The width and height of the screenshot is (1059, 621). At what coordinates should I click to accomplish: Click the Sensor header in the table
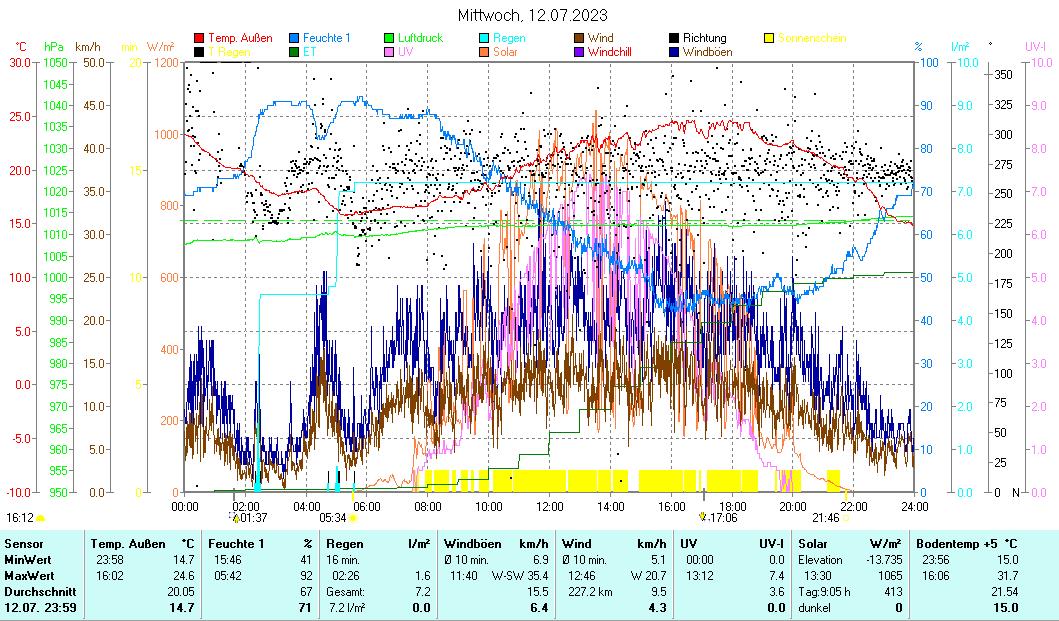[24, 542]
